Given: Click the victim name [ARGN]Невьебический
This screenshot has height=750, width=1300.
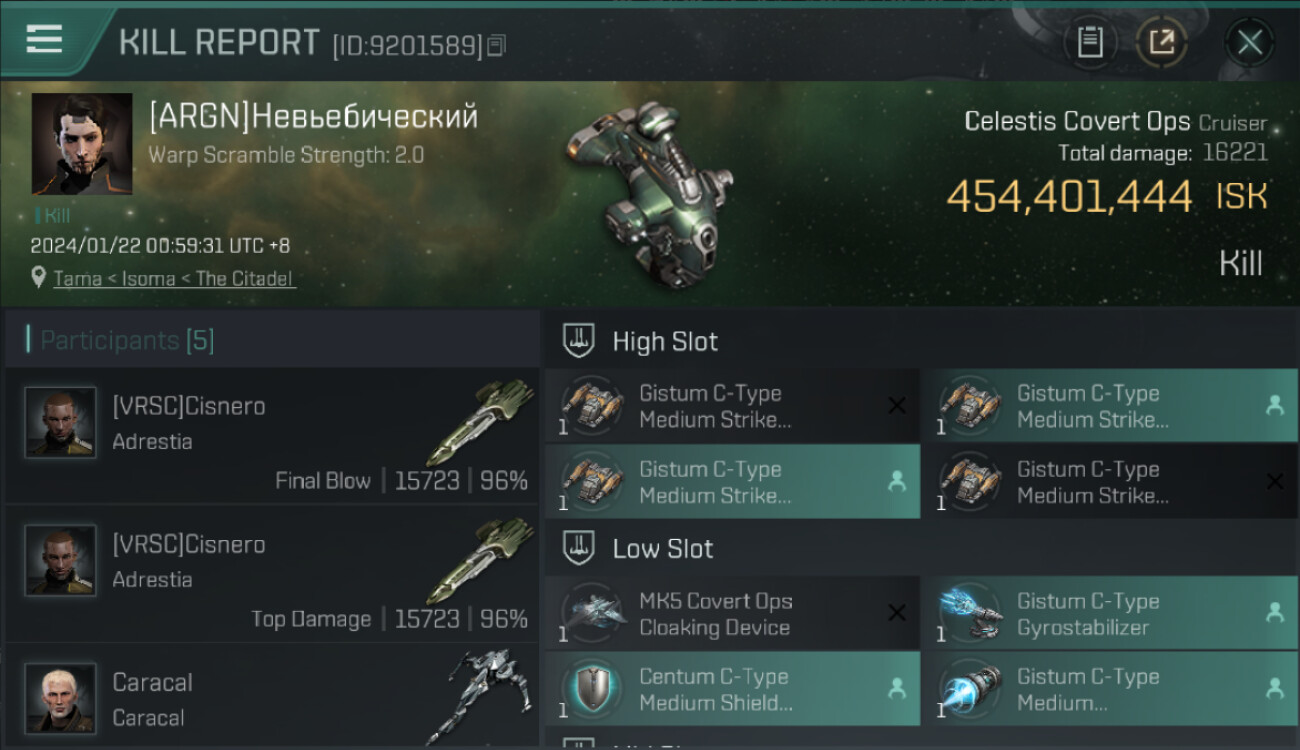Looking at the screenshot, I should click(313, 117).
